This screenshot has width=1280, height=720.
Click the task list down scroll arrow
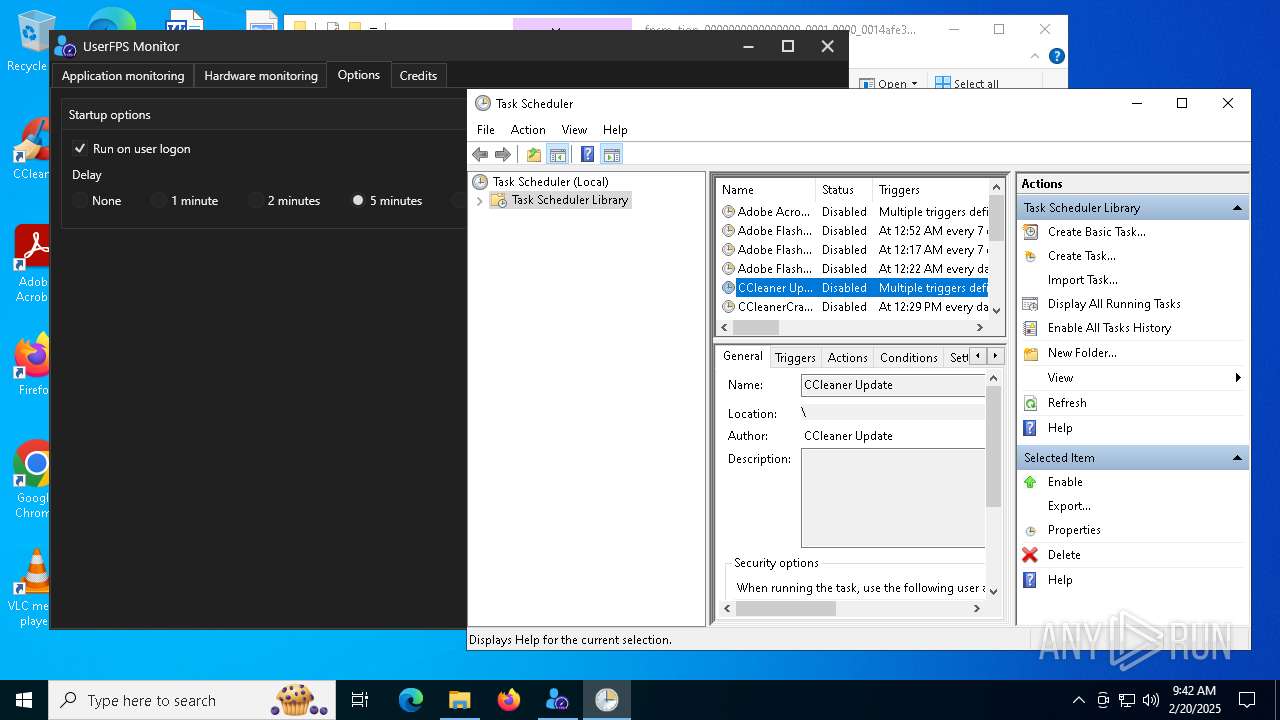tap(996, 311)
